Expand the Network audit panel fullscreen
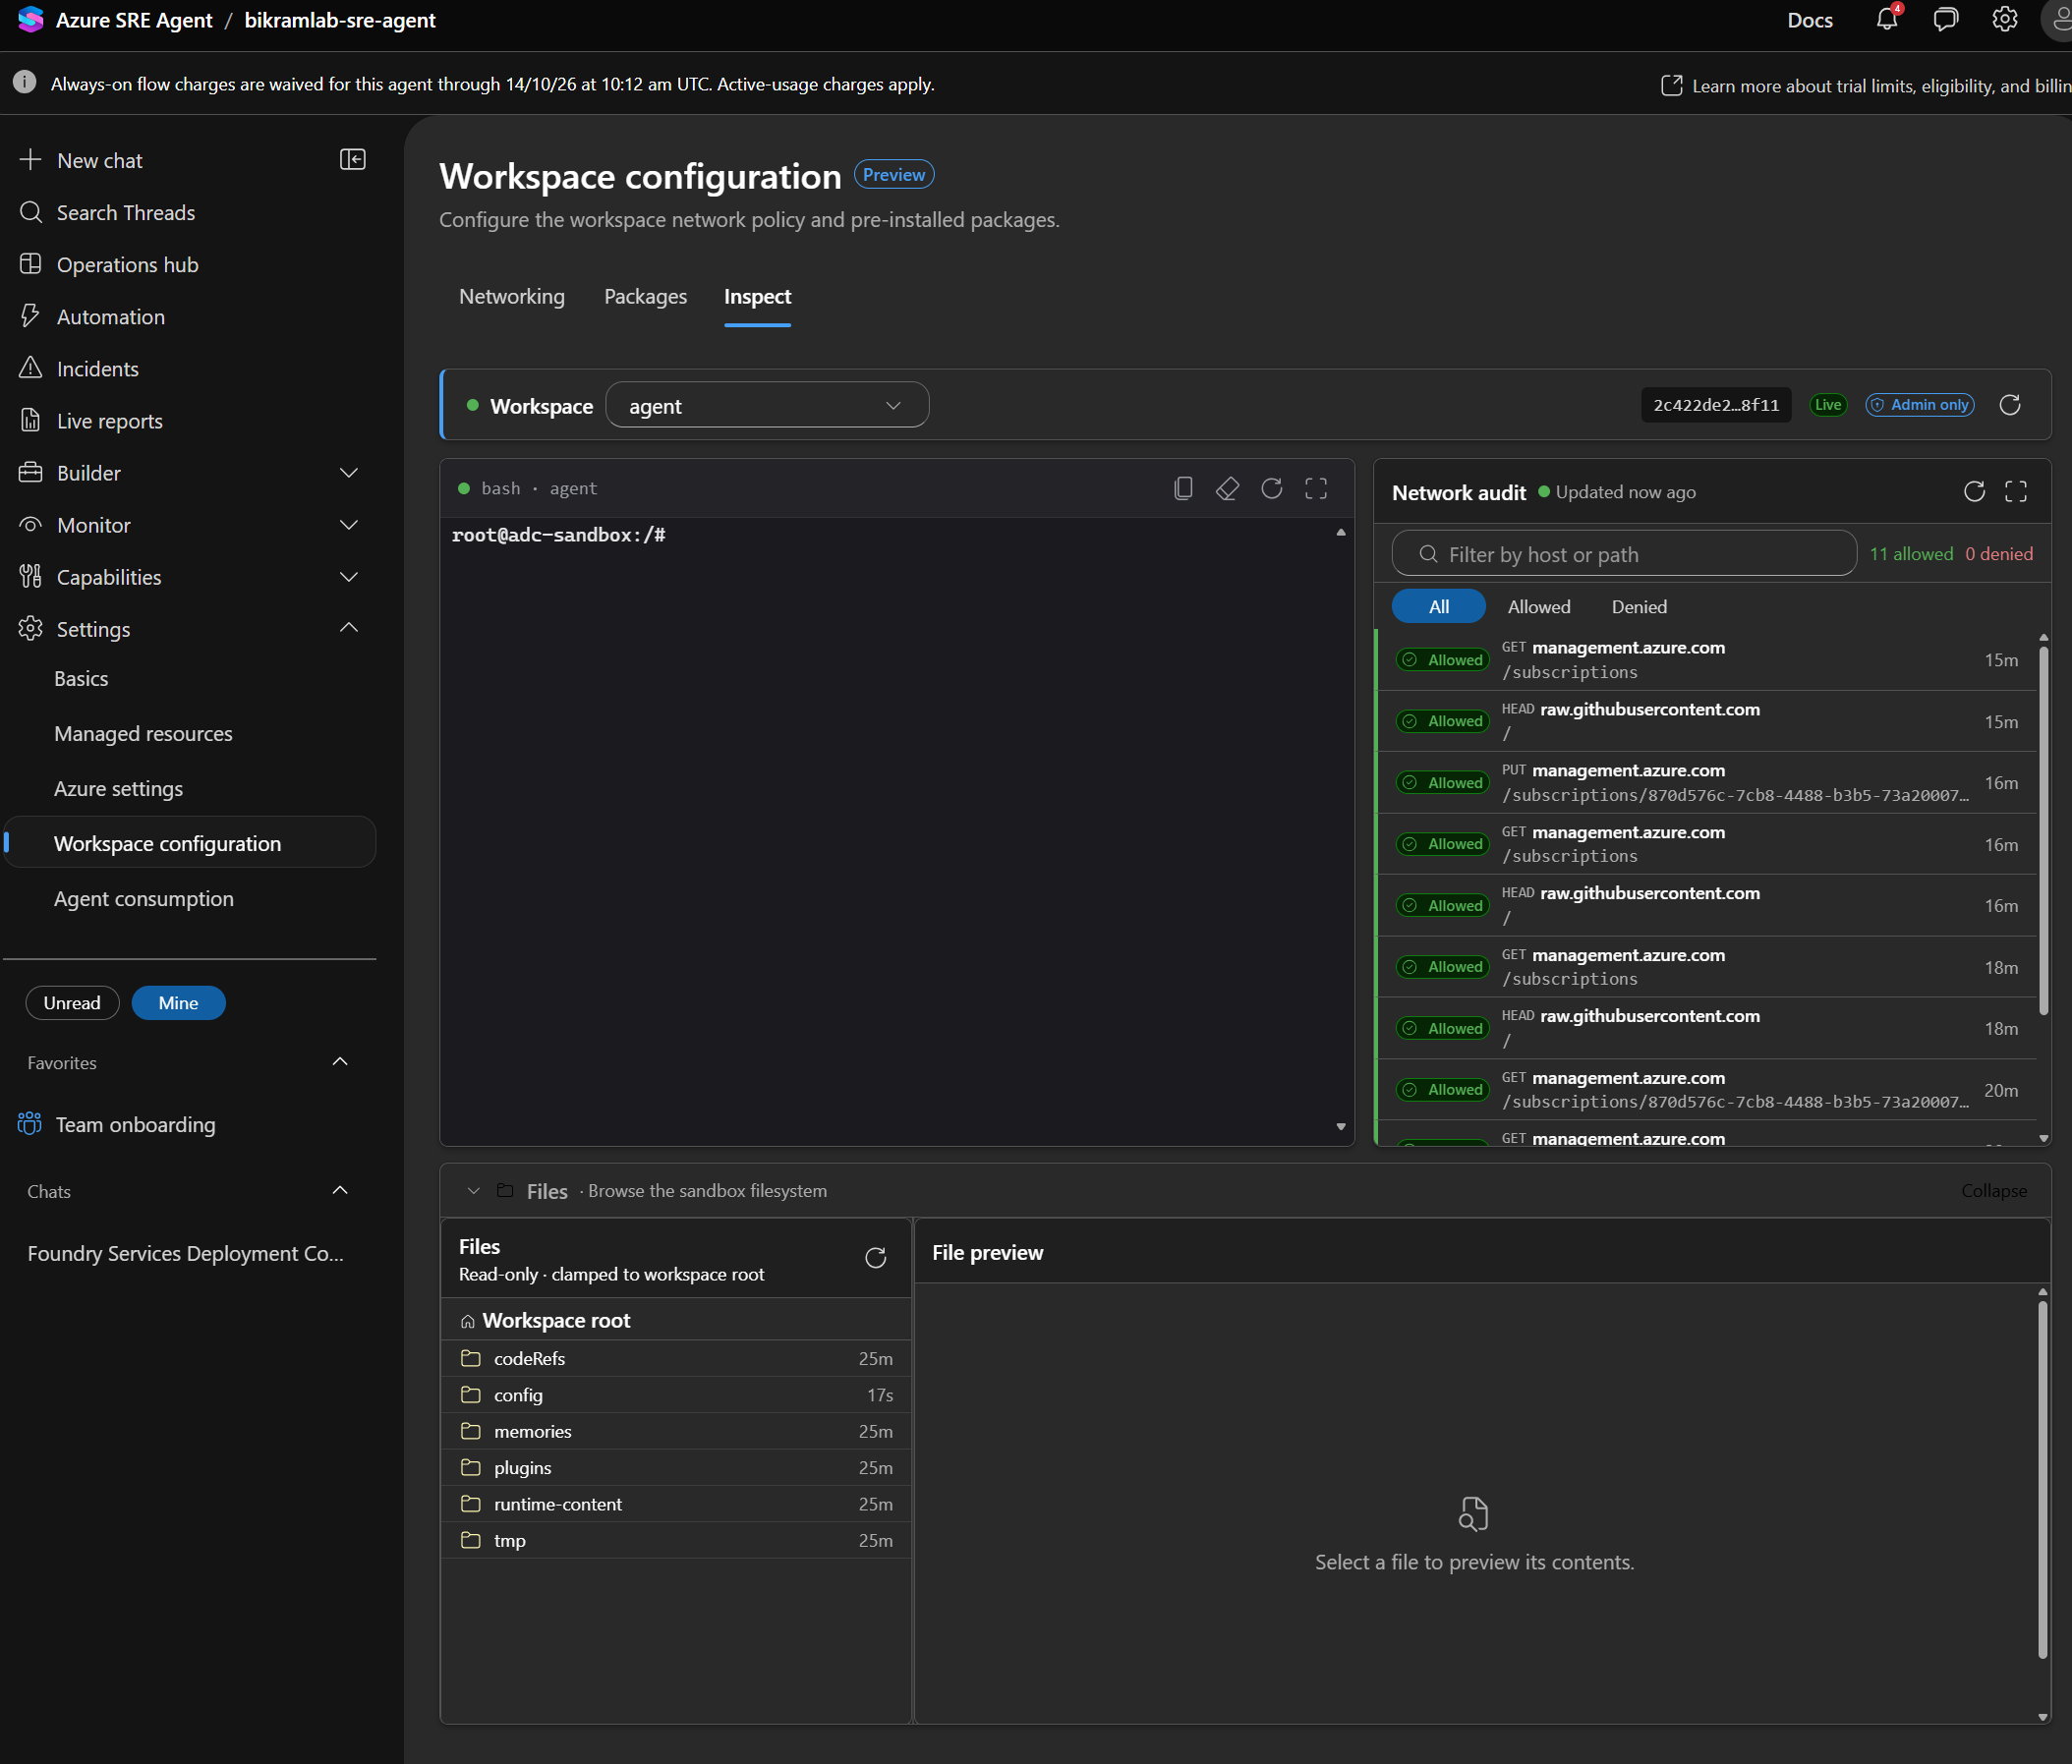Viewport: 2072px width, 1764px height. (x=2016, y=491)
